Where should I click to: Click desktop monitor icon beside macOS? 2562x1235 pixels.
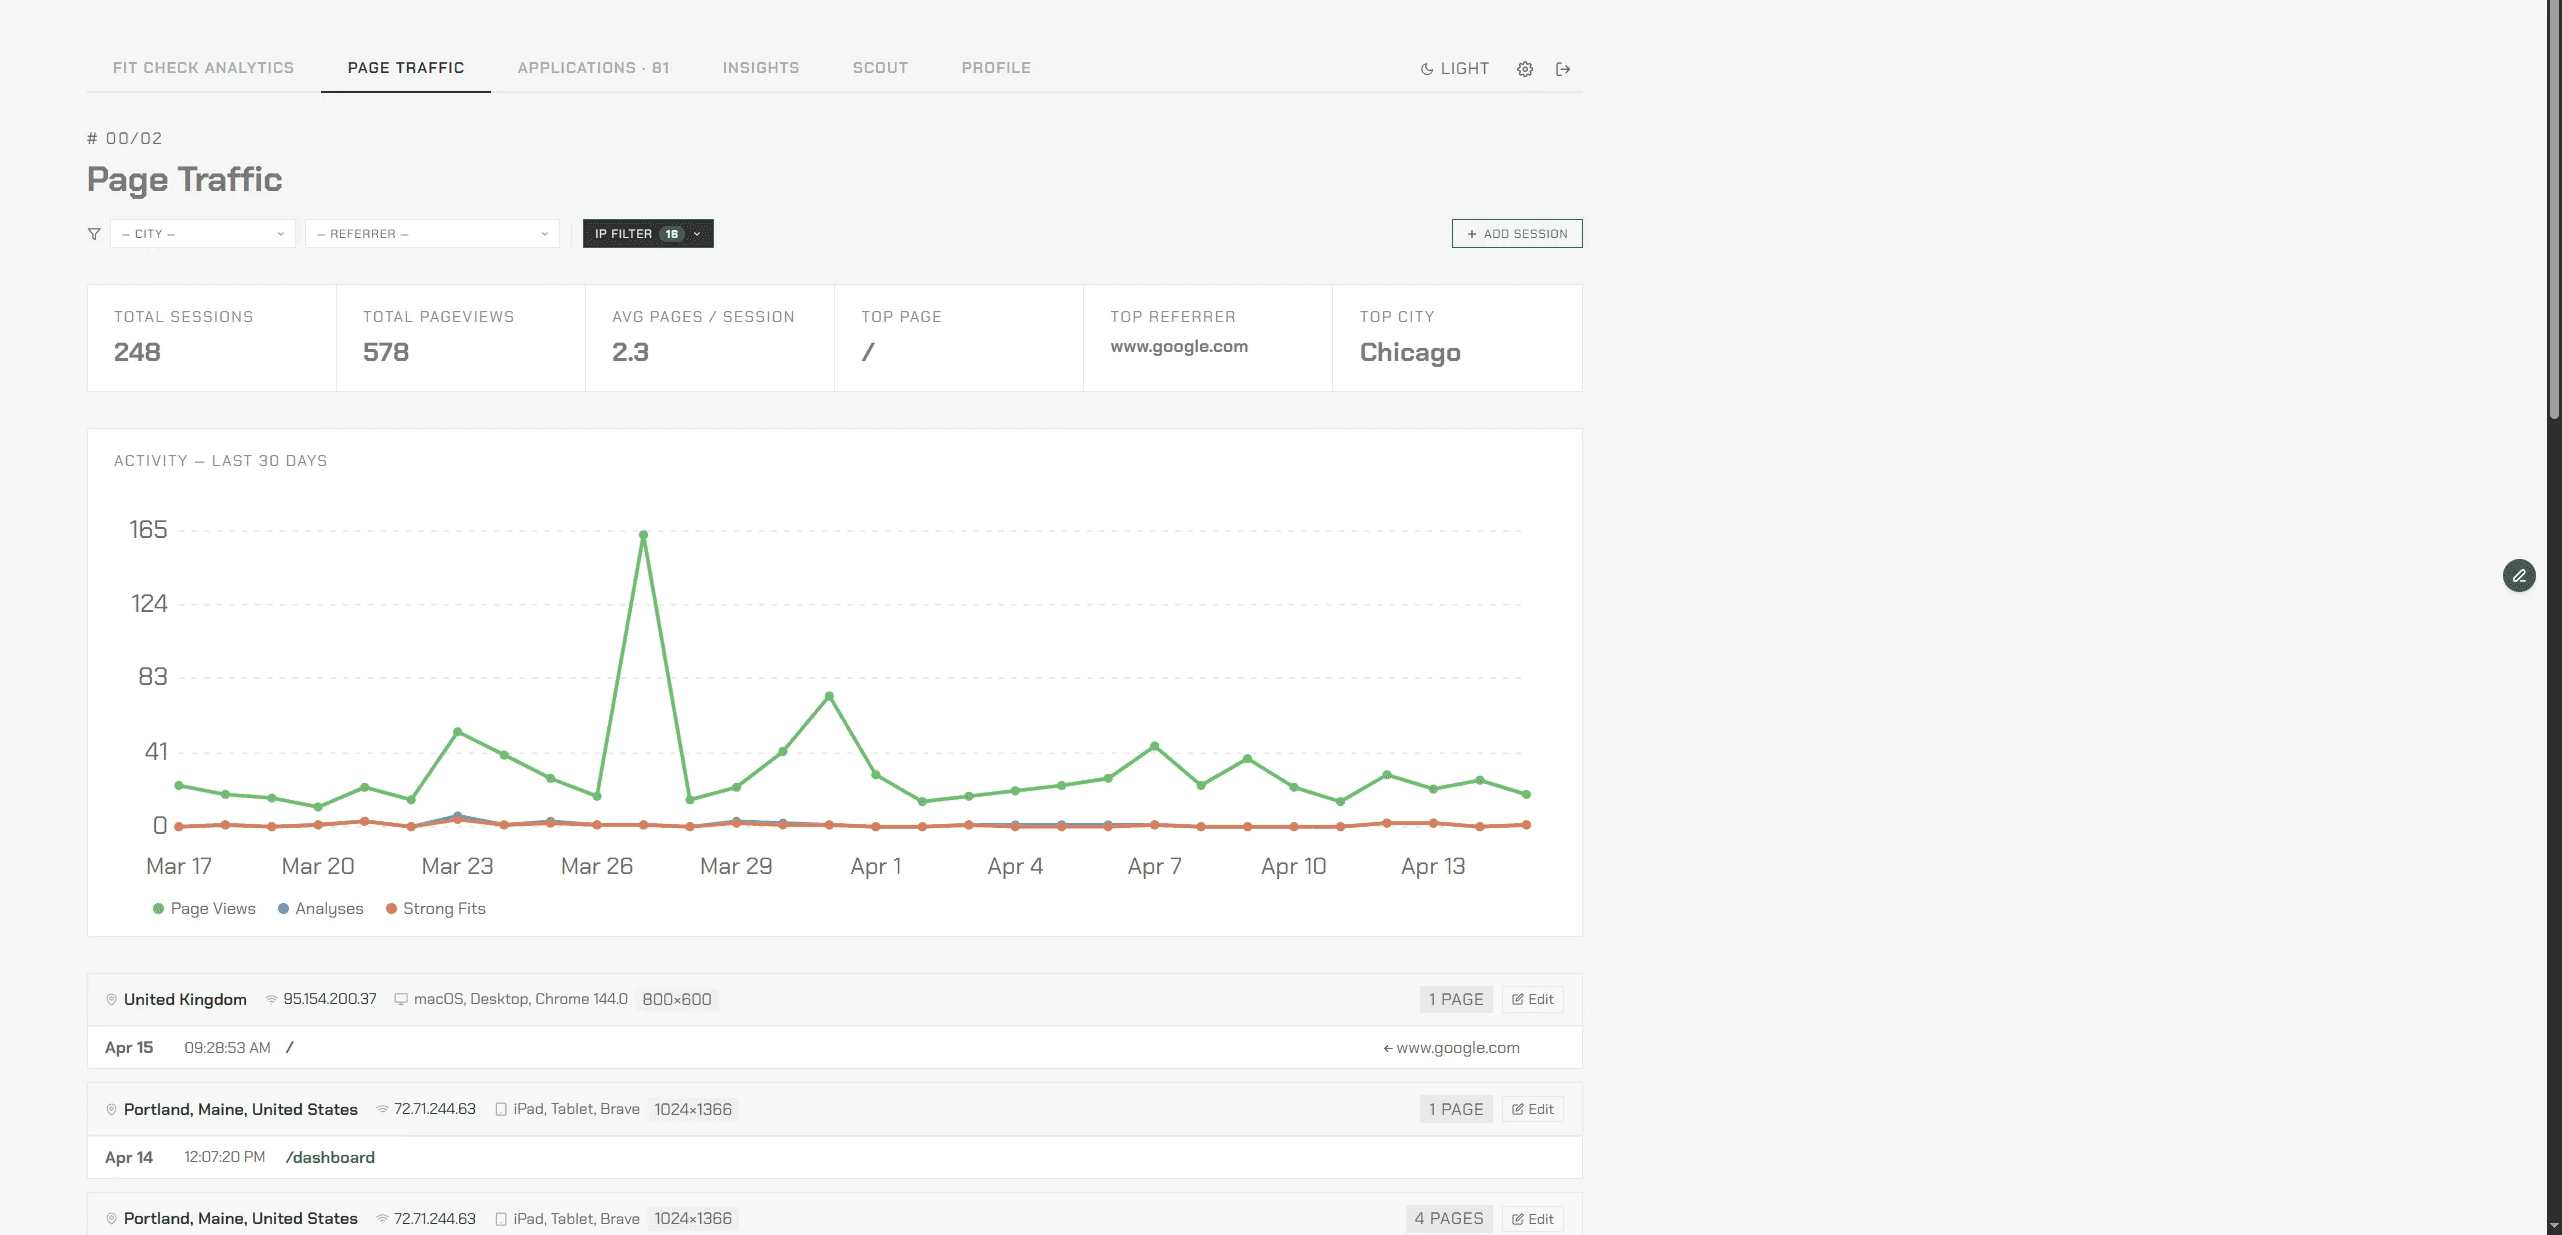tap(401, 1000)
